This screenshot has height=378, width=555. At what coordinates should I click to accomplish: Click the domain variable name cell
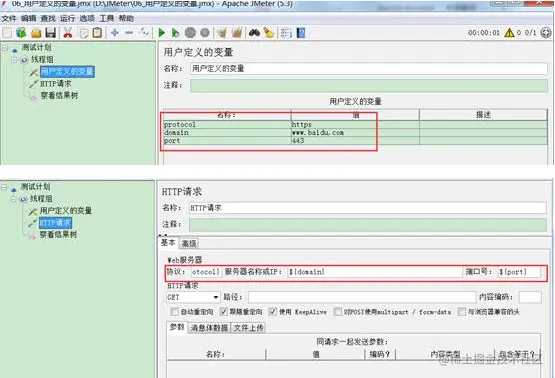coord(227,133)
